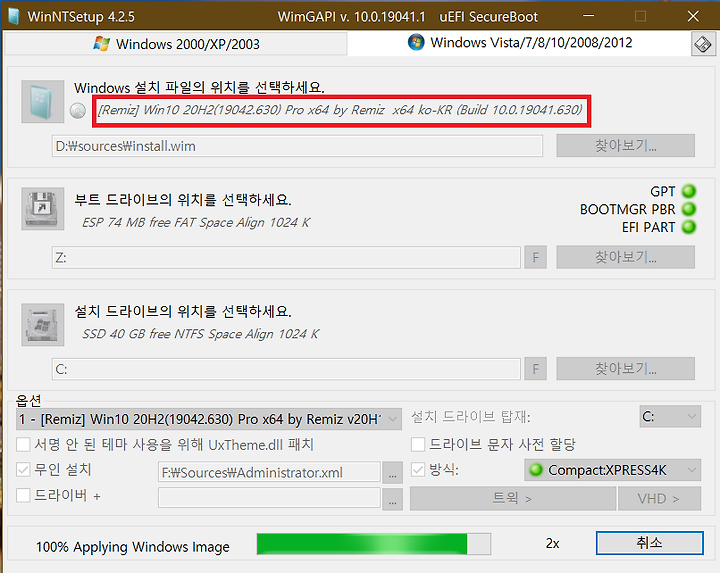Check the BOOTMGR PBR green indicator

(689, 209)
